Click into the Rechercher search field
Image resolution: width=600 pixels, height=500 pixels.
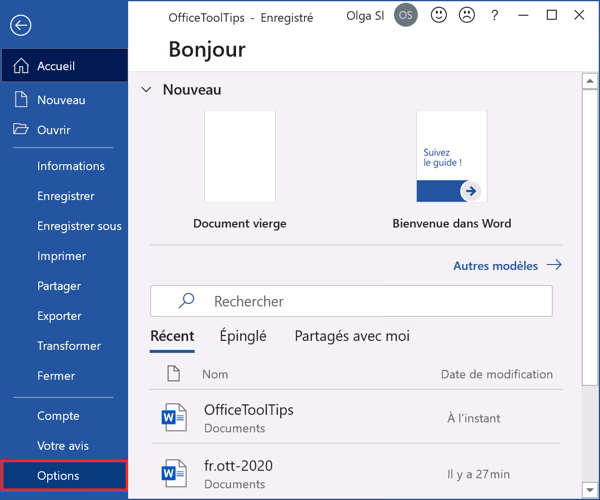coord(351,301)
